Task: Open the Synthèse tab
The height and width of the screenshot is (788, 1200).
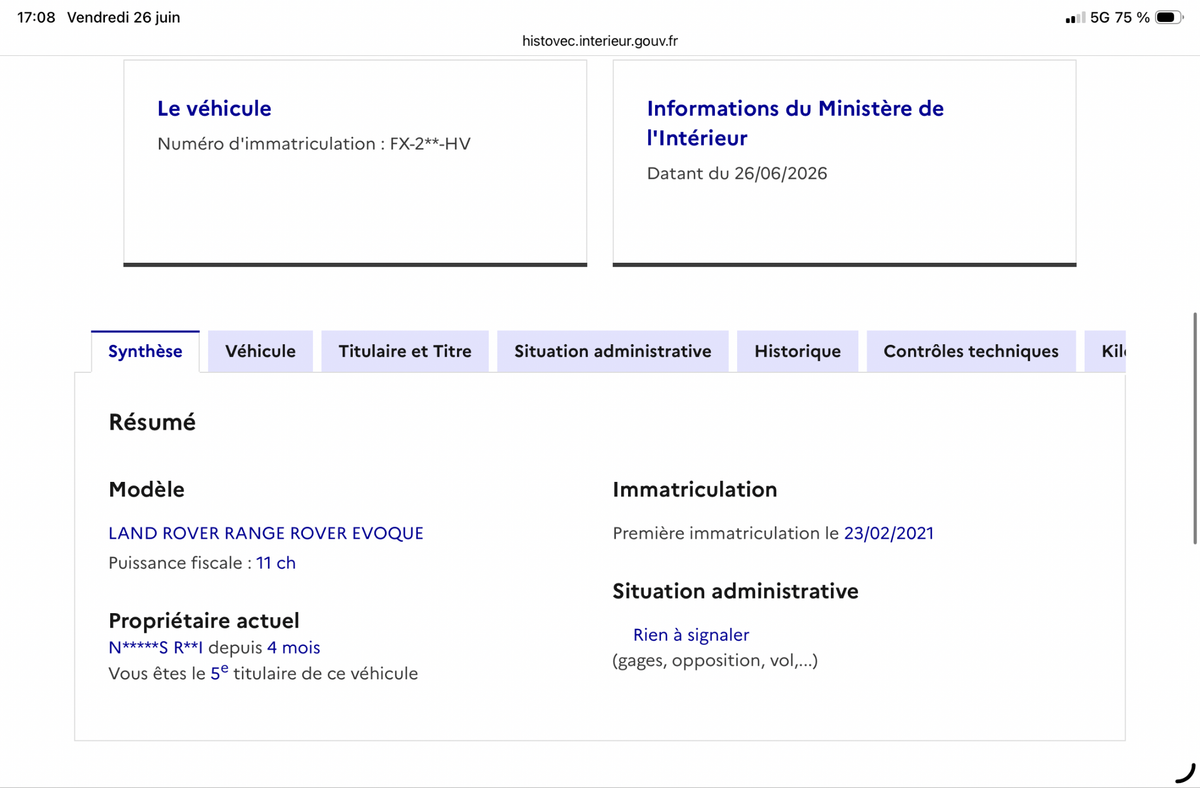Action: pyautogui.click(x=145, y=351)
